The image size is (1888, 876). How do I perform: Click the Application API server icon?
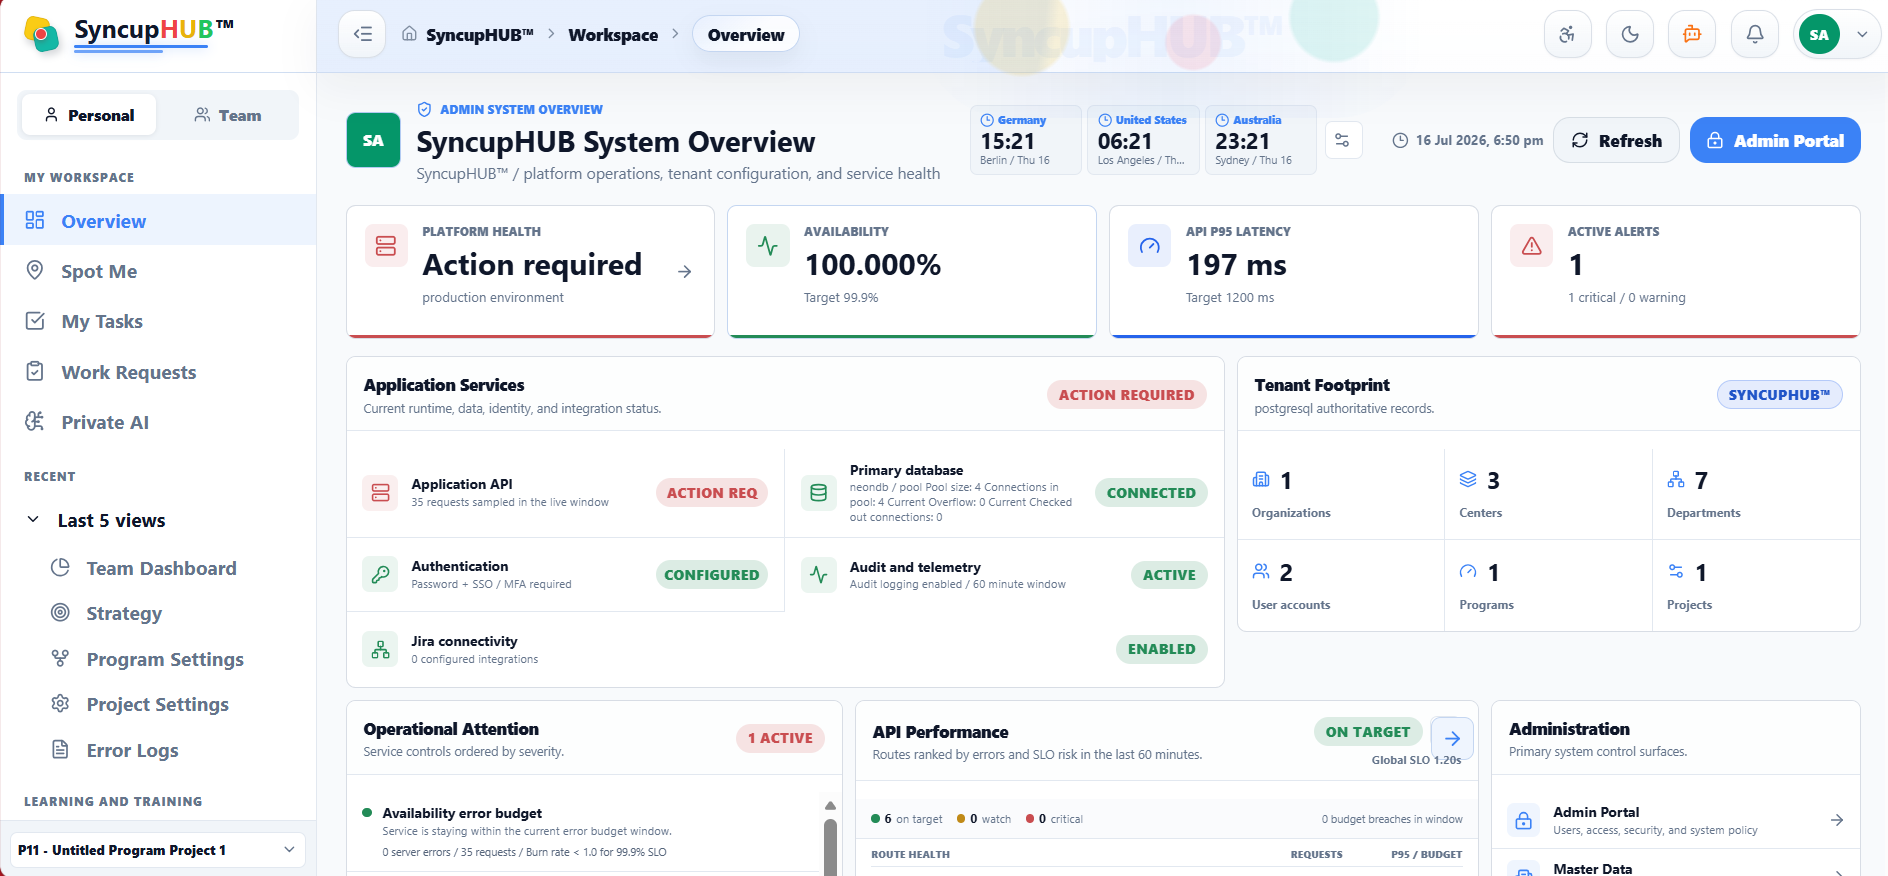click(x=380, y=492)
